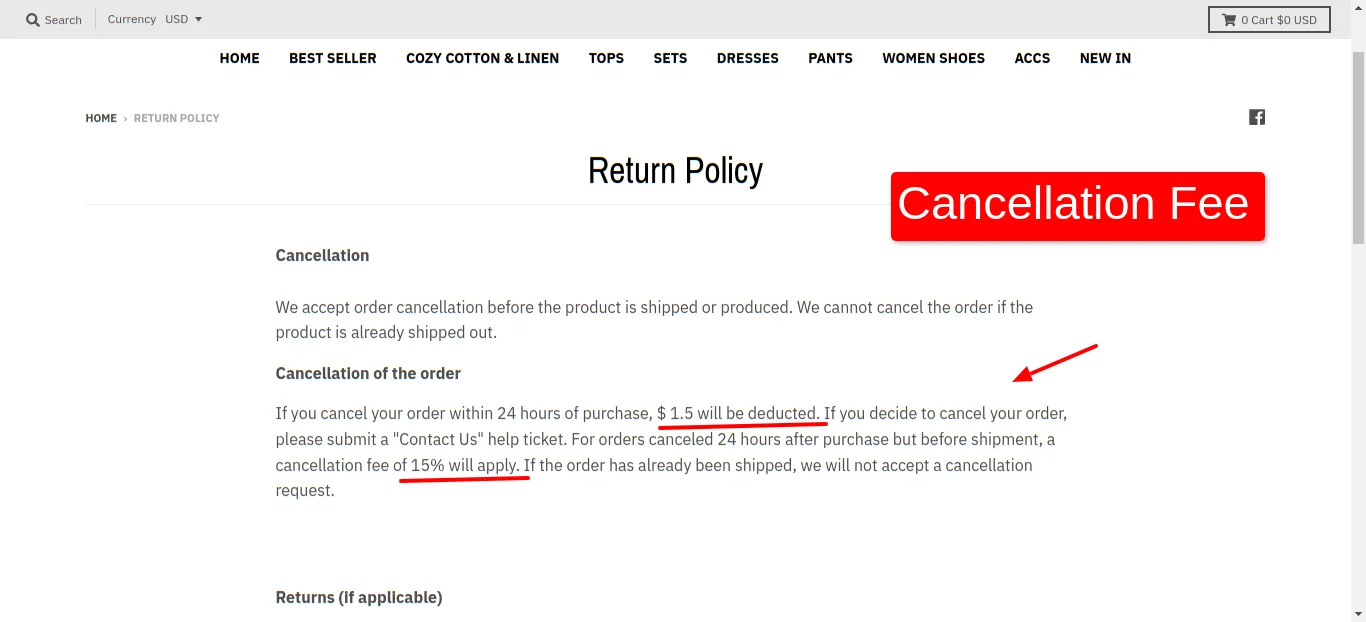This screenshot has width=1366, height=622.
Task: Open the DRESSES section
Action: click(x=747, y=58)
